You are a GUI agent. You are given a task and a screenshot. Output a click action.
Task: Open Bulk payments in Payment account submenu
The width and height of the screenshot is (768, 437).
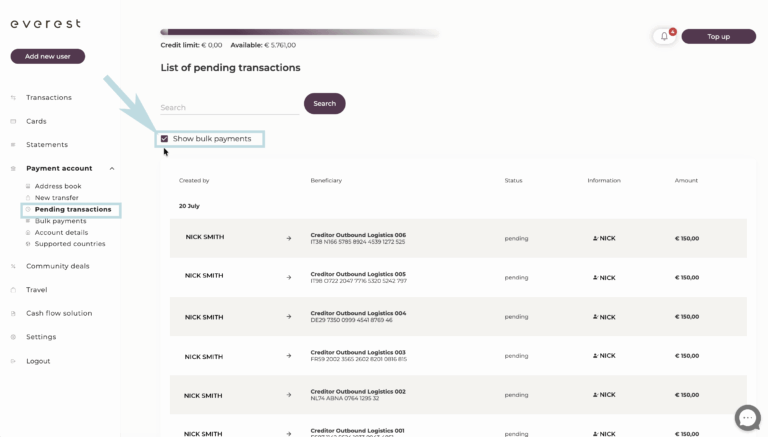click(60, 221)
